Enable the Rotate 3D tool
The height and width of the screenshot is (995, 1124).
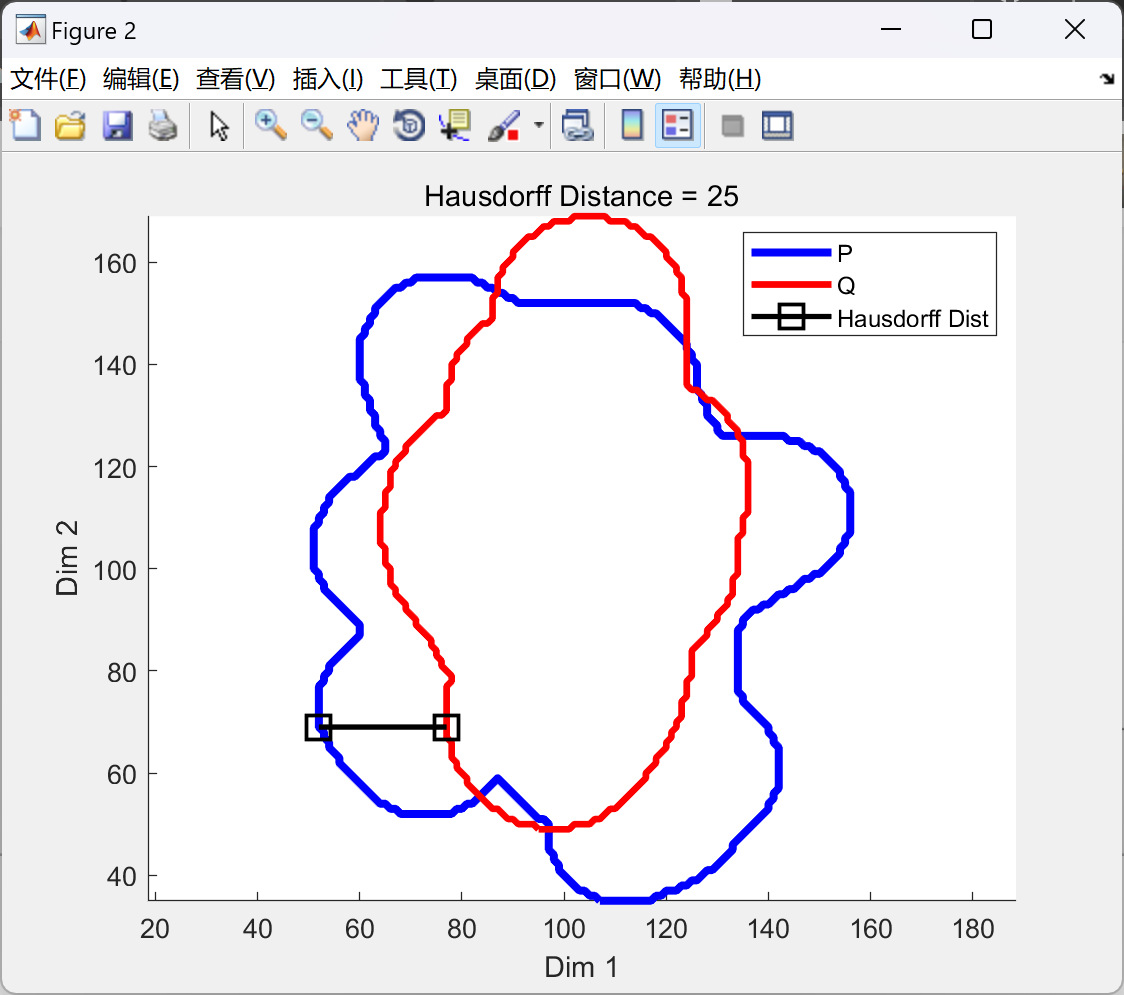pos(409,125)
